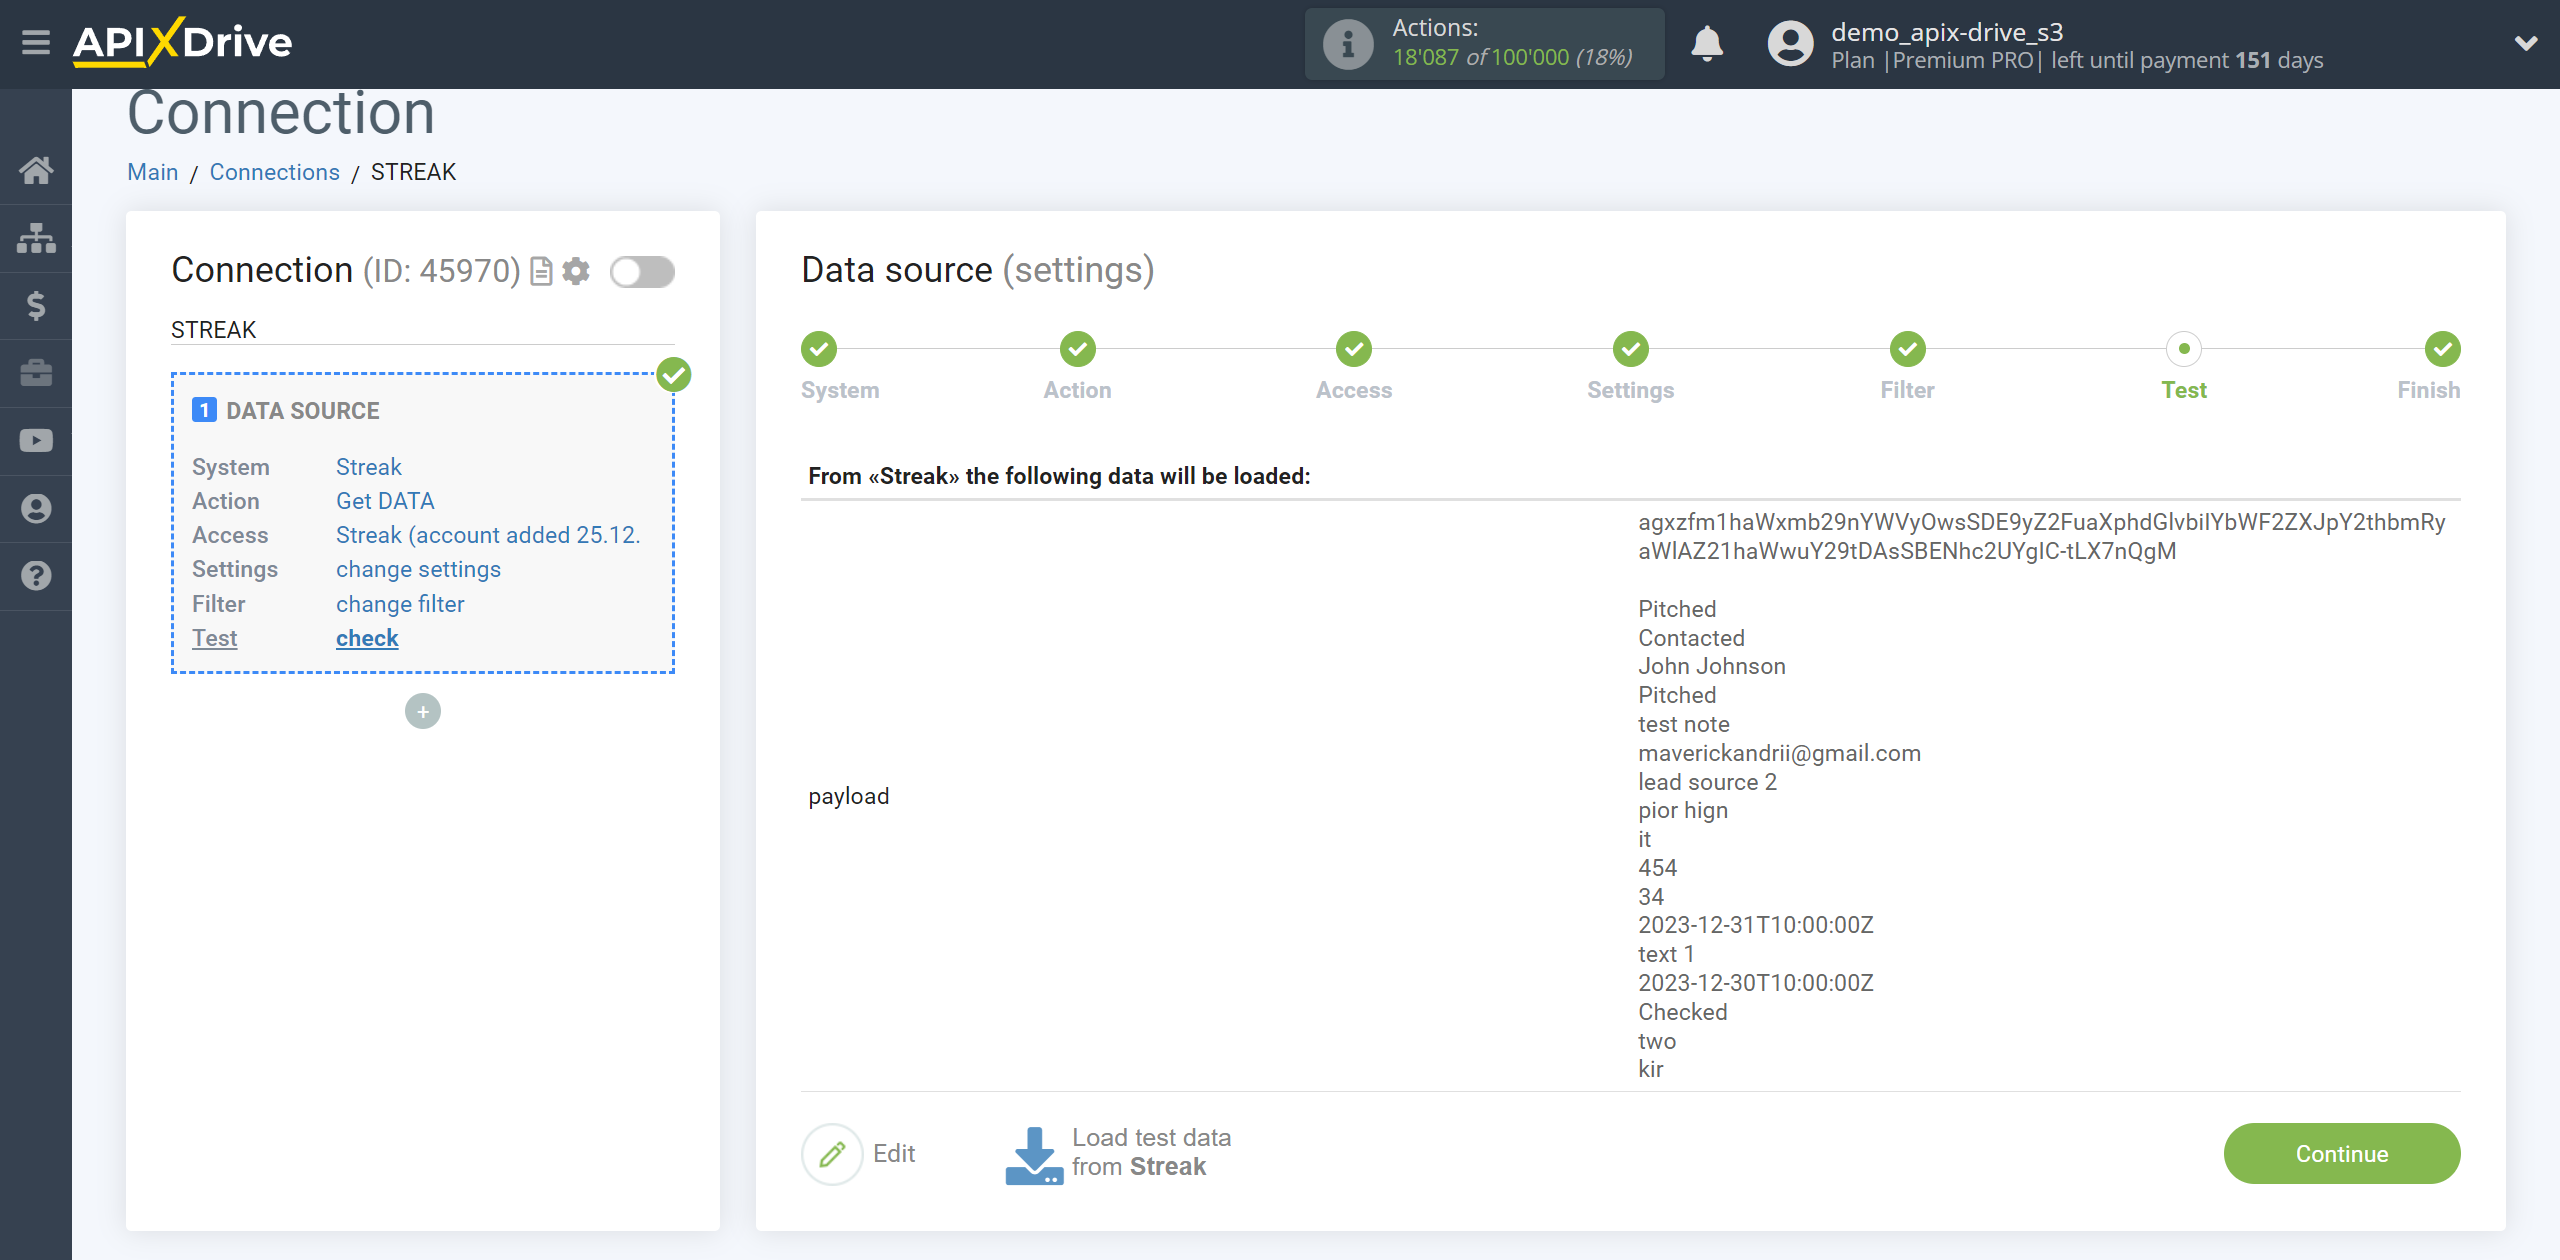Click the check test link

(367, 638)
